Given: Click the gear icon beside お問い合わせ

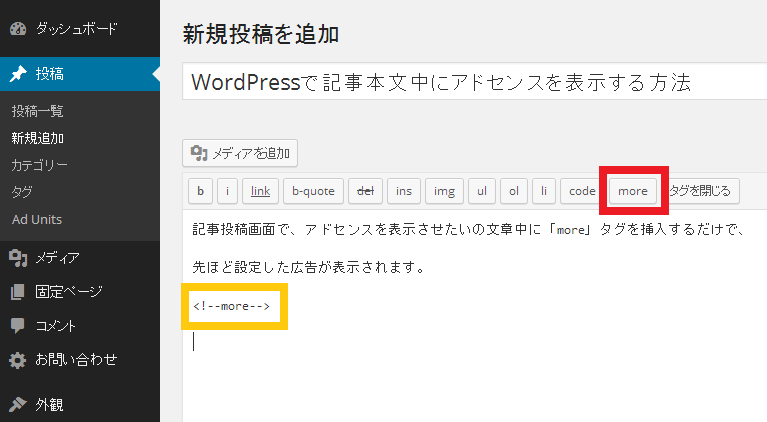Looking at the screenshot, I should click(18, 360).
